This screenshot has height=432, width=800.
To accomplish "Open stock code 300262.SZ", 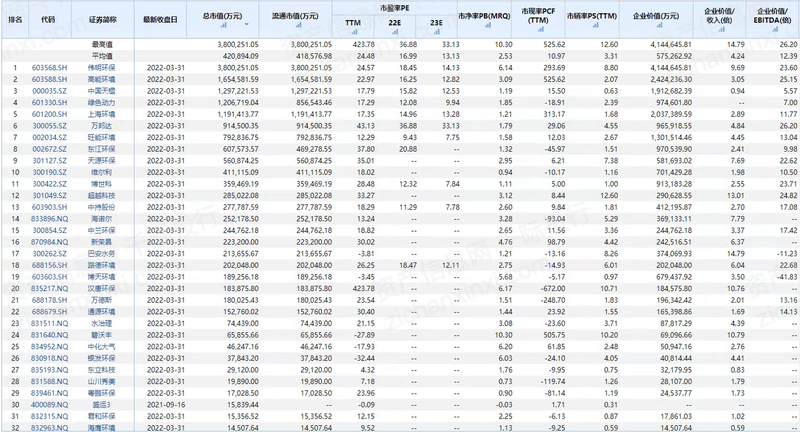I will point(49,253).
